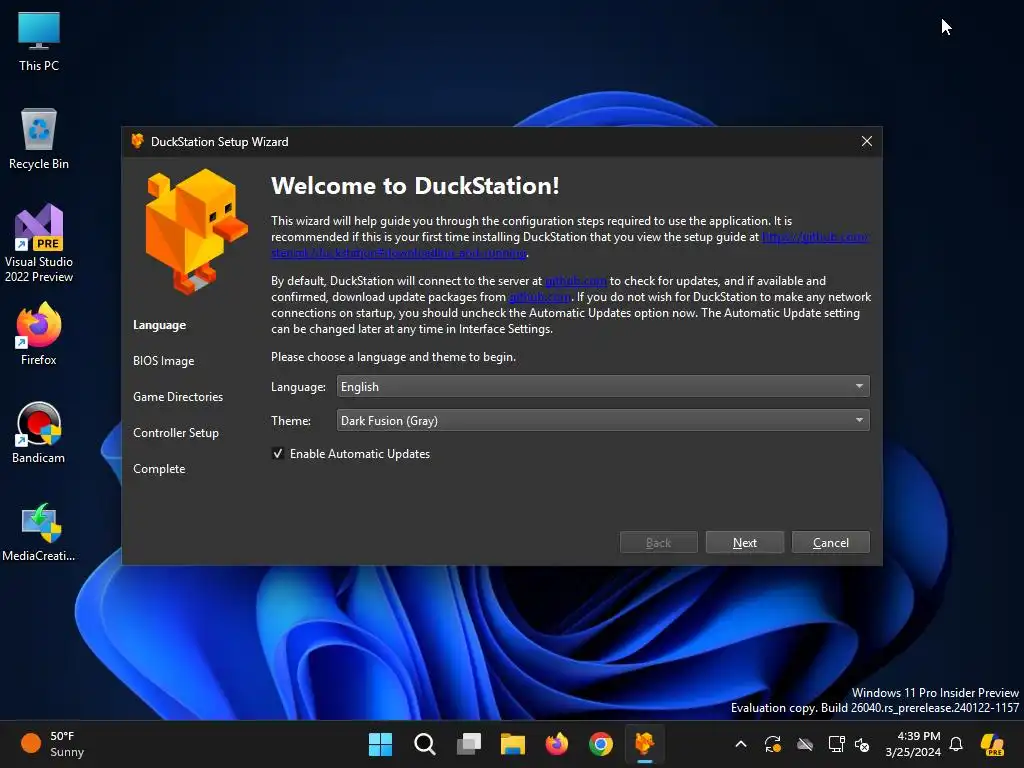Click the 'Welcome to DuckStation!' heading
Viewport: 1024px width, 768px height.
[x=415, y=186]
